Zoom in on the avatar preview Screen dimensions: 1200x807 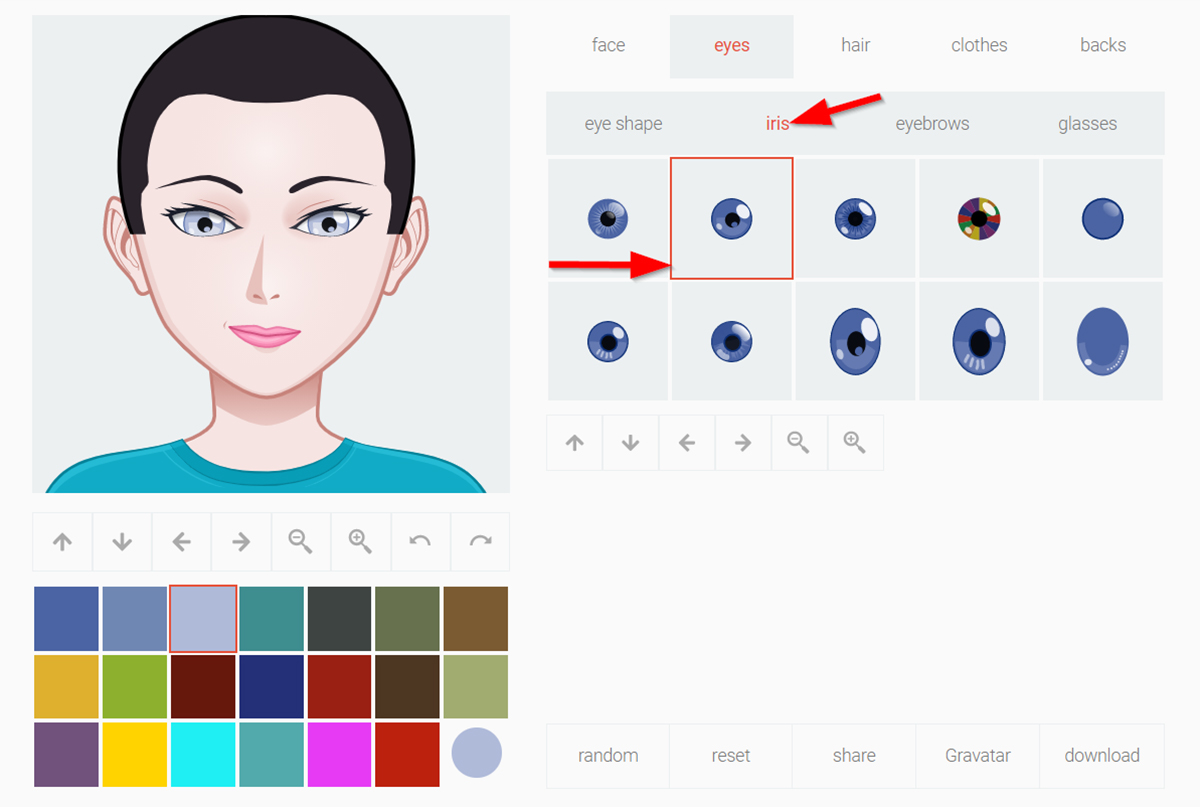pos(361,541)
